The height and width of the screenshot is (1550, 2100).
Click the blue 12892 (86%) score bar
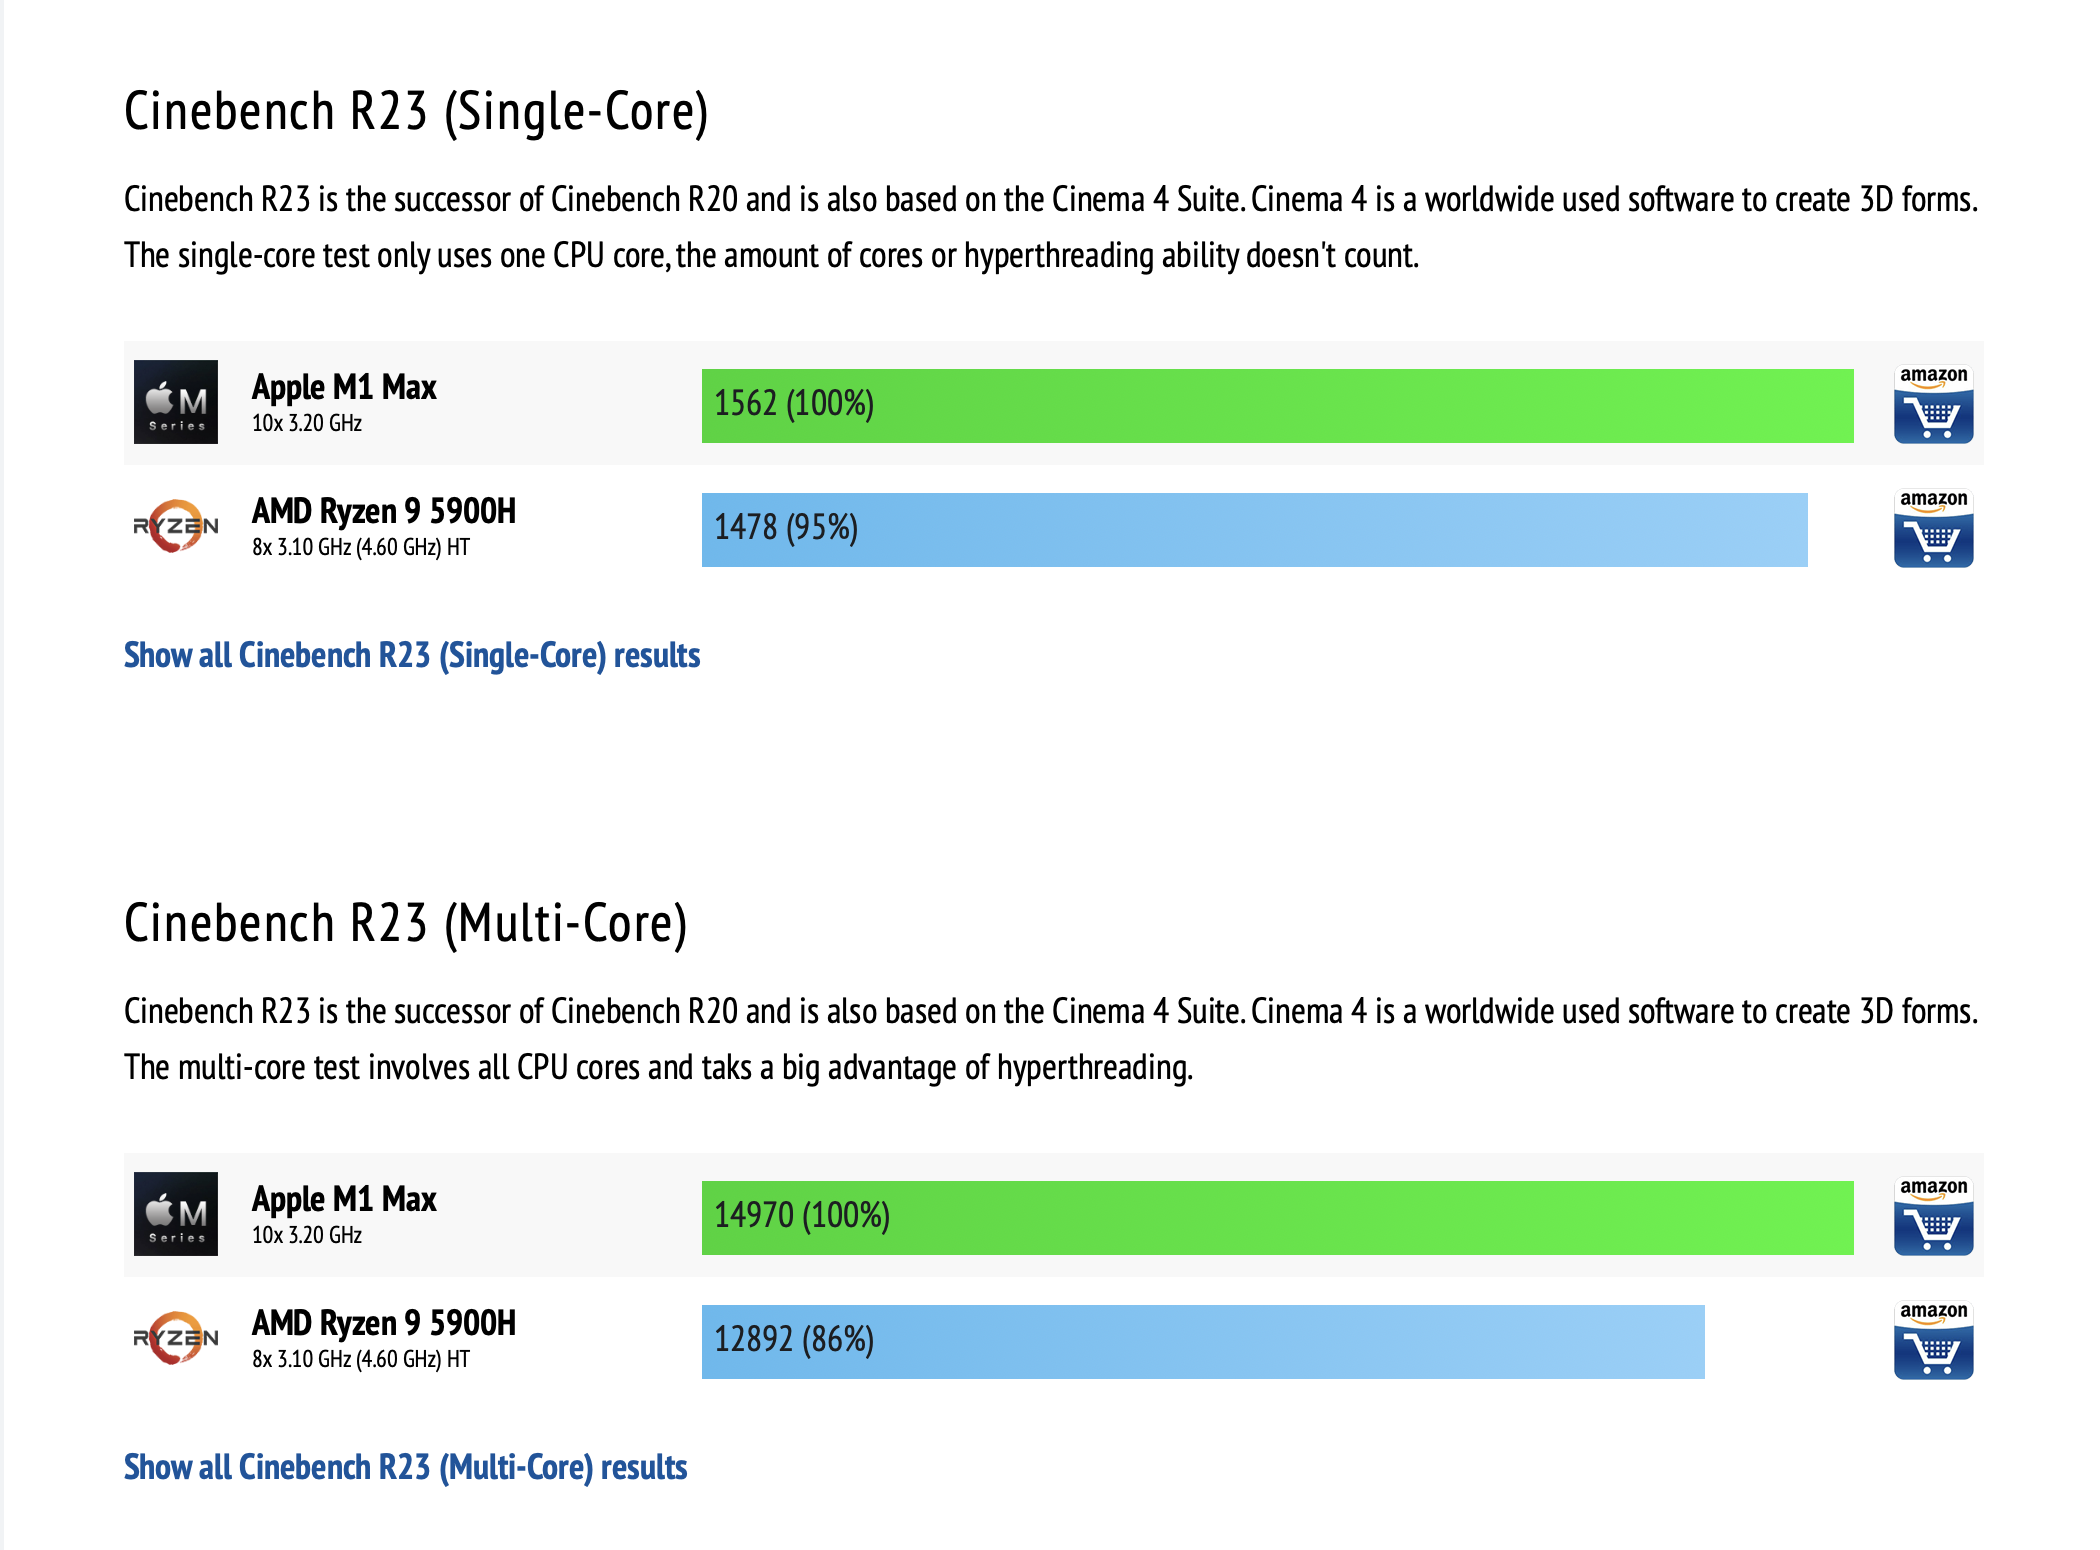1203,1342
